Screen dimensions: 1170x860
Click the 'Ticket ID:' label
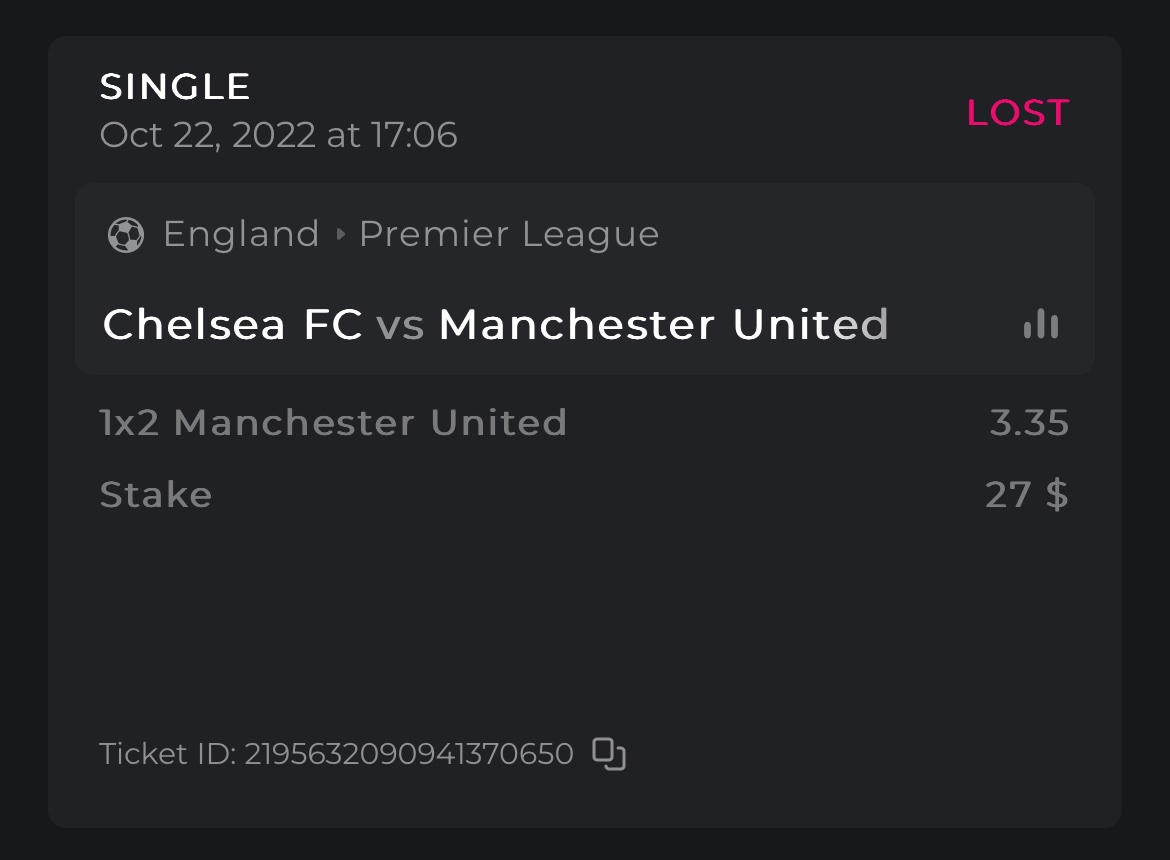[167, 753]
